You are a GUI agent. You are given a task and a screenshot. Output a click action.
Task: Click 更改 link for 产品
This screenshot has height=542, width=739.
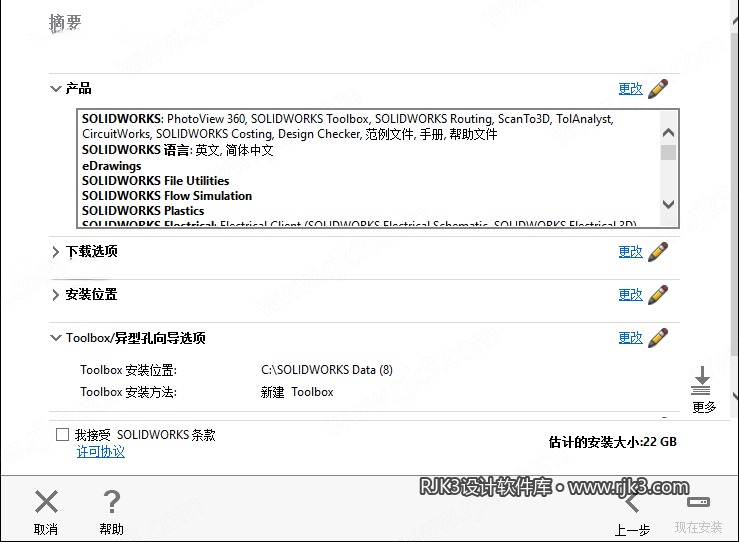point(631,89)
